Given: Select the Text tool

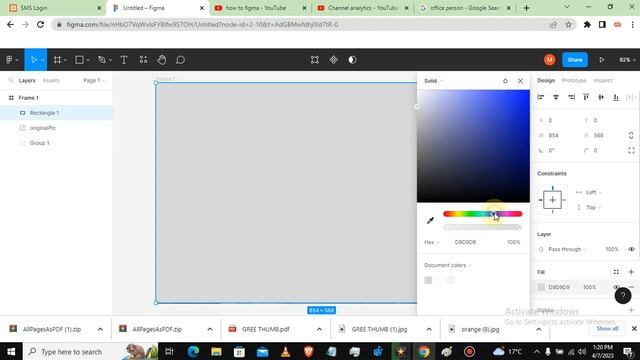Looking at the screenshot, I should (124, 60).
